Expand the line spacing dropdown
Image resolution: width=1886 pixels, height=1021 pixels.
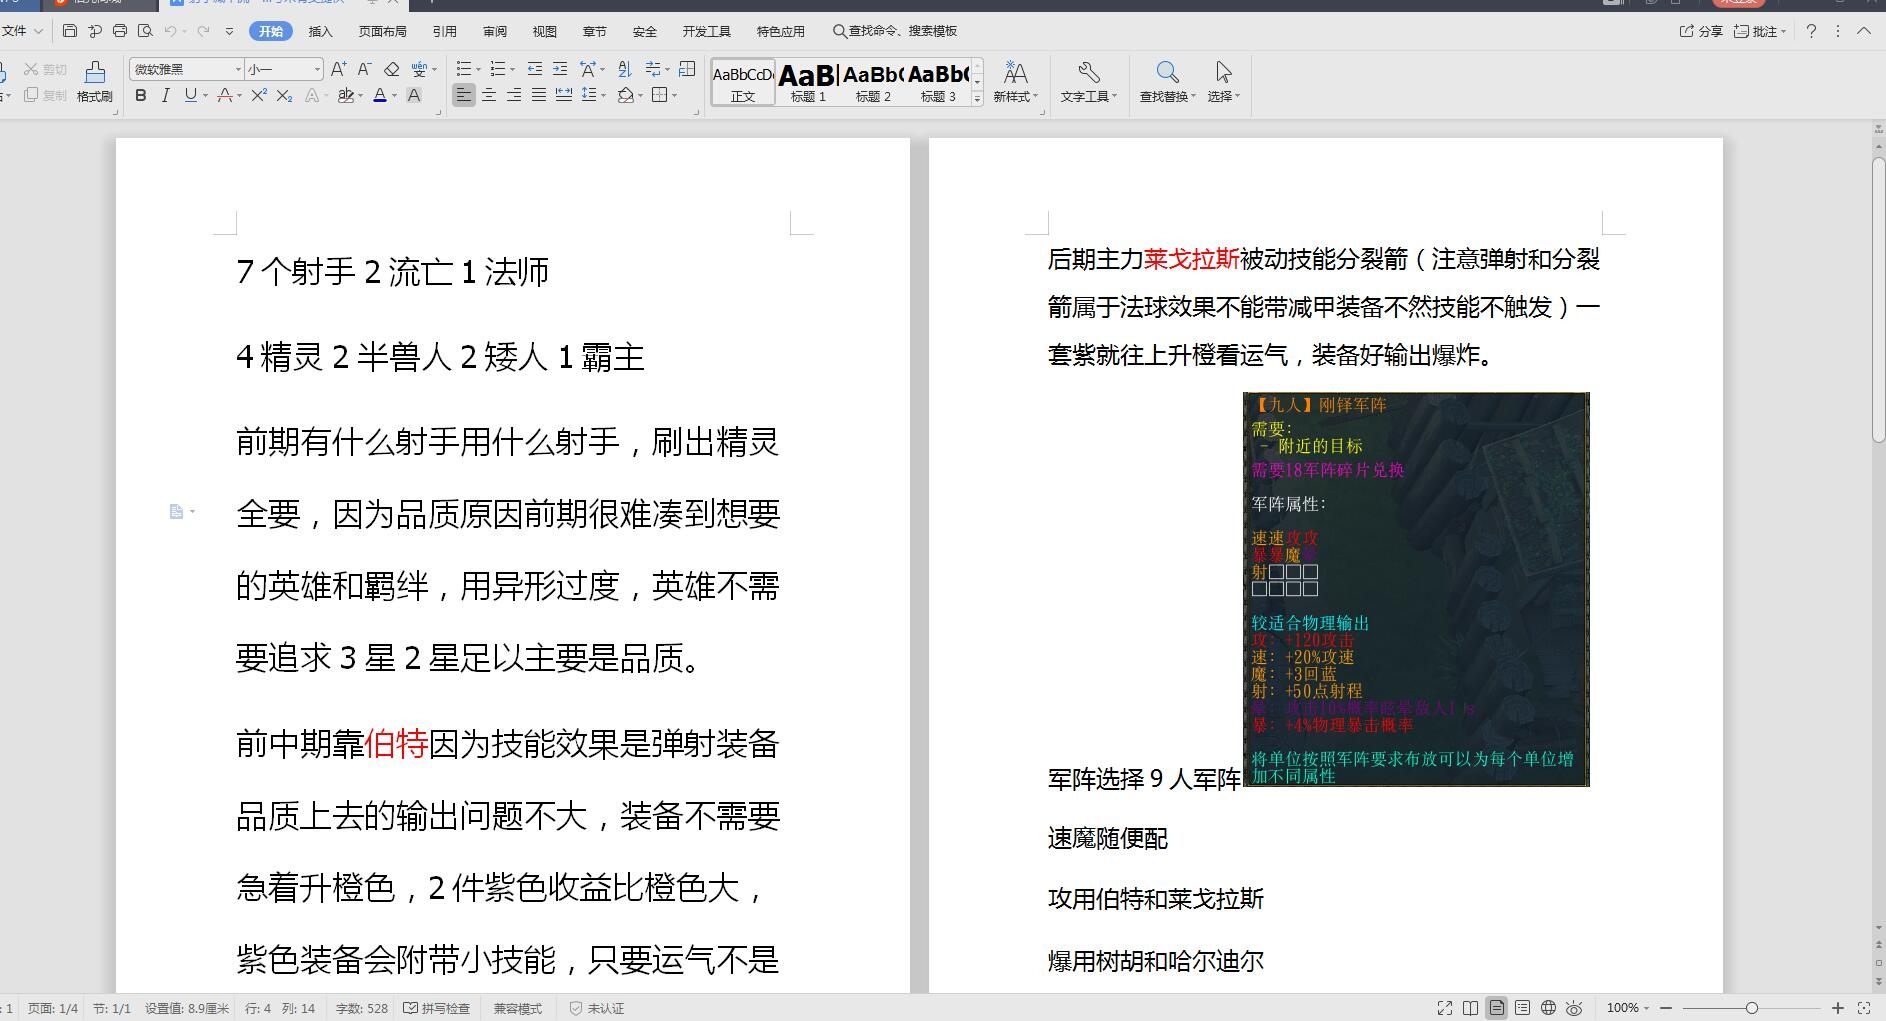tap(603, 95)
